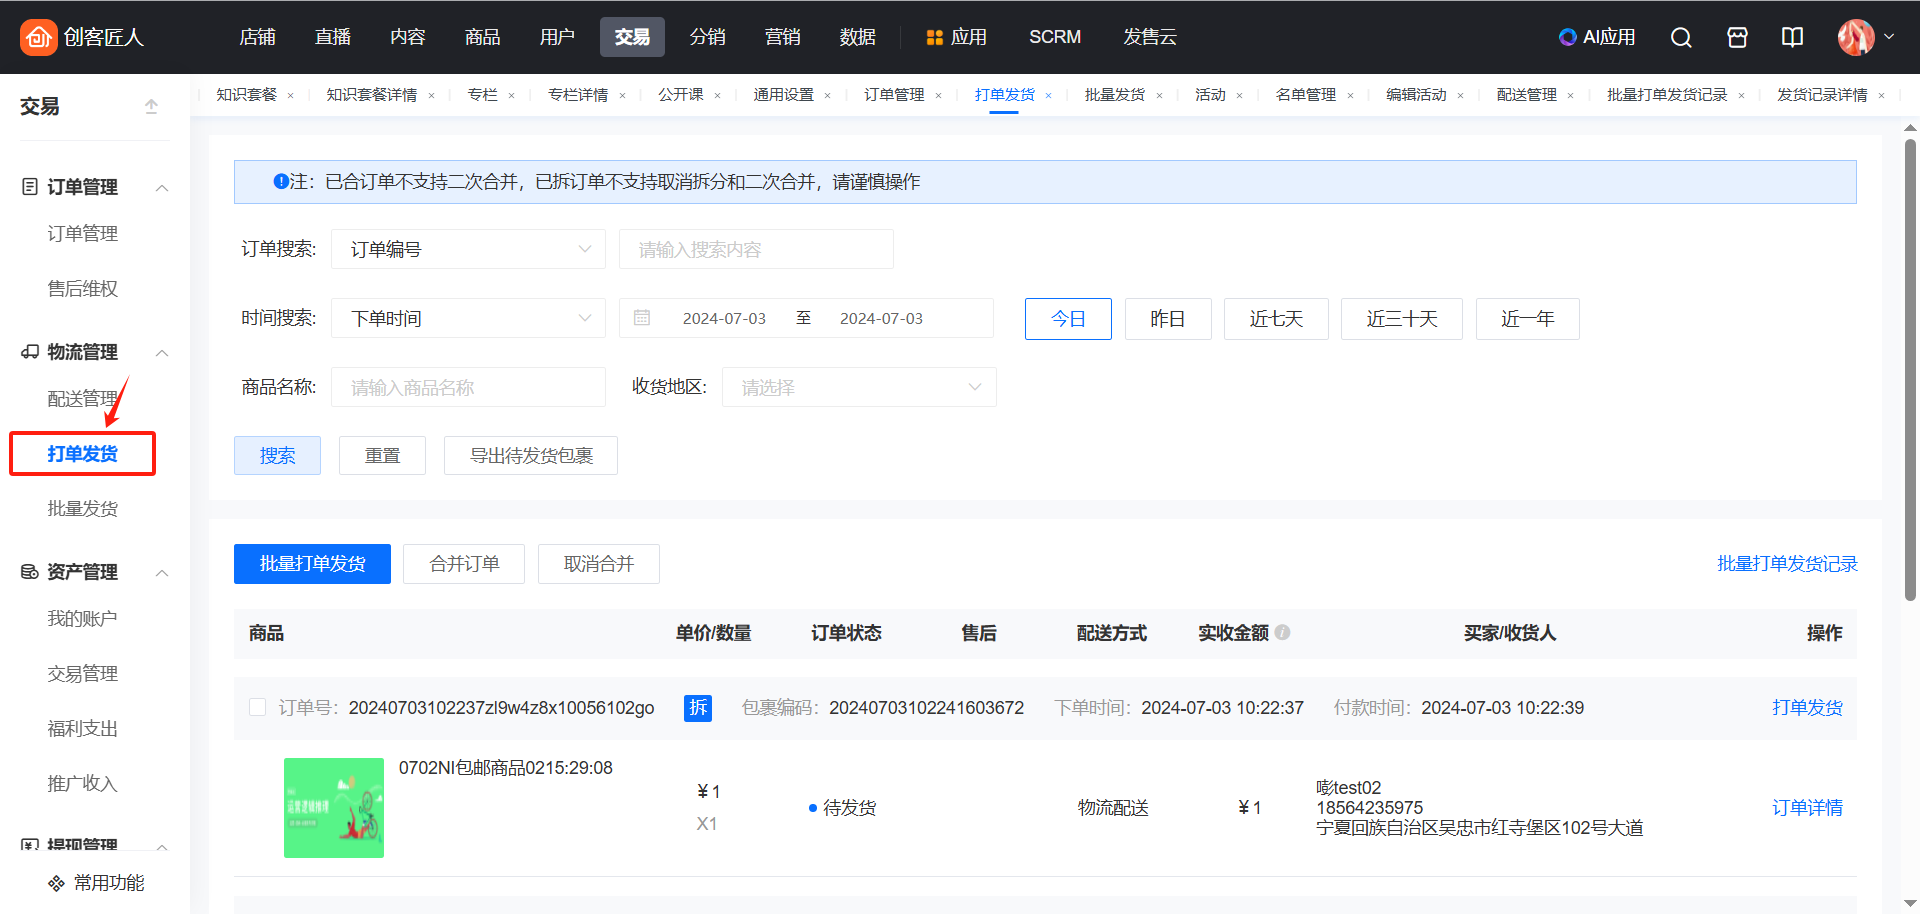Click the 批量打单发货 button
The image size is (1920, 914).
pos(312,564)
